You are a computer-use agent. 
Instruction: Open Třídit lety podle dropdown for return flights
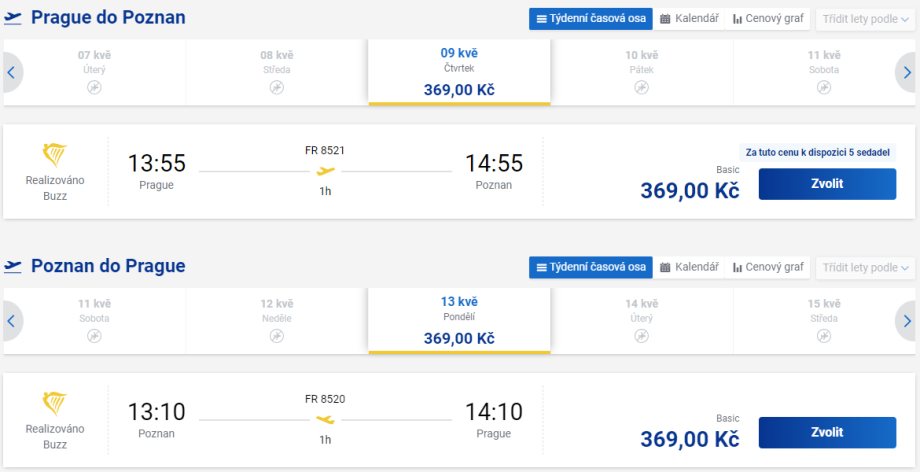865,267
